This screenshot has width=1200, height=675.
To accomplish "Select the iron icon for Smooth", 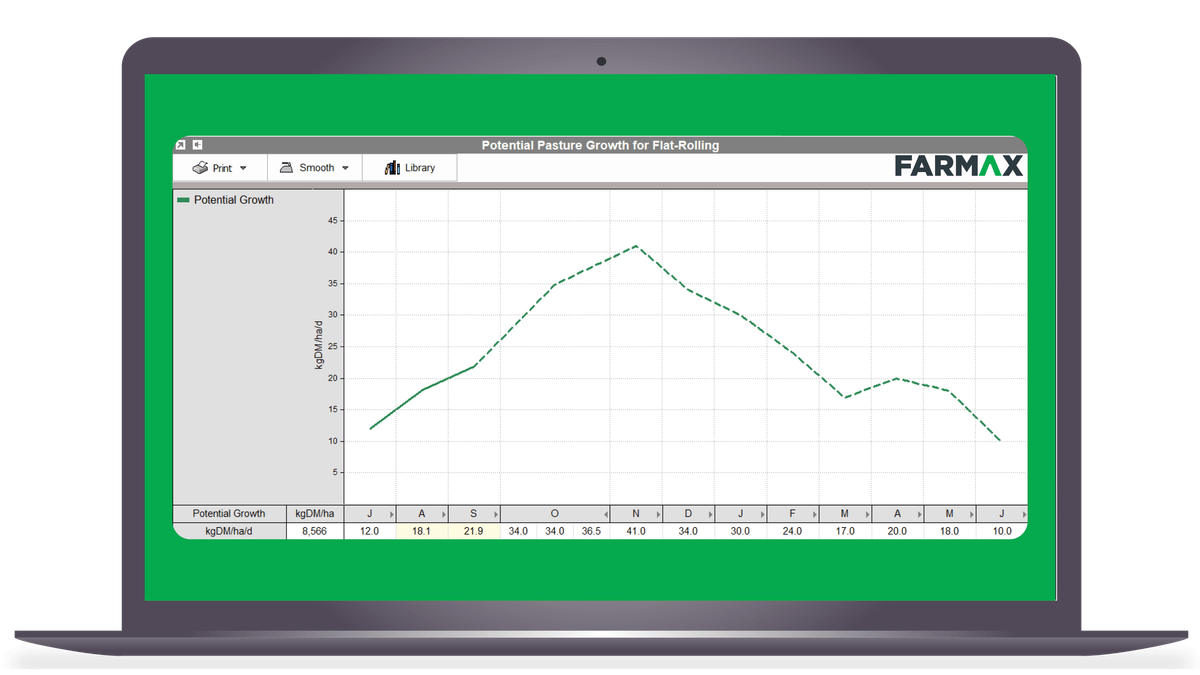I will pyautogui.click(x=287, y=167).
